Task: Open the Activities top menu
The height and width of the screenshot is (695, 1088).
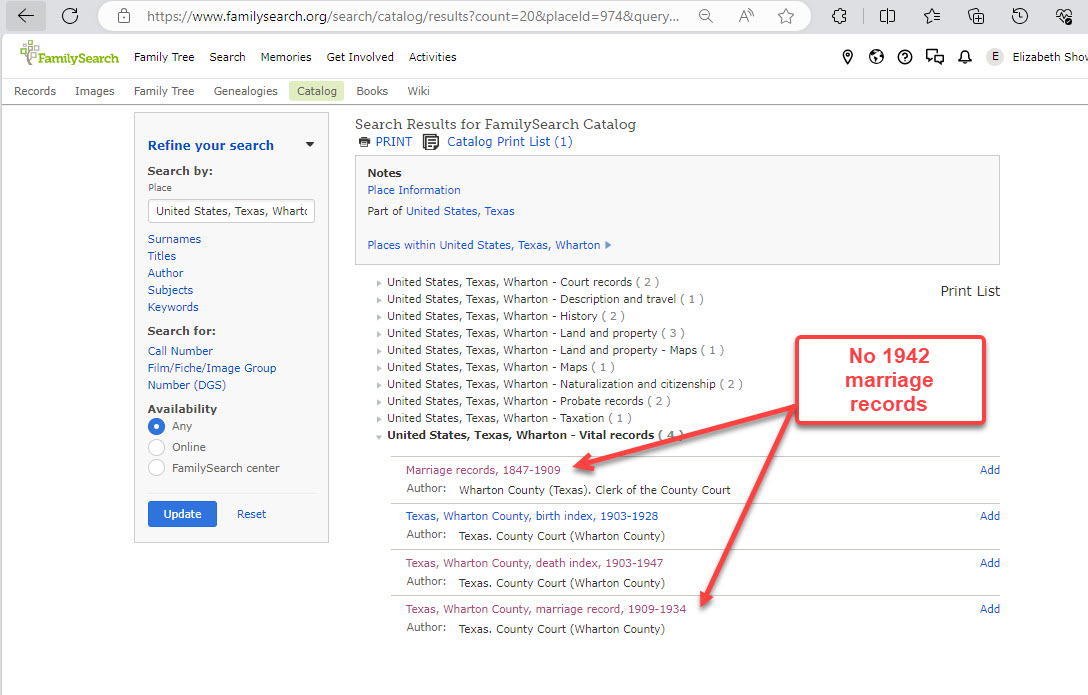Action: pos(432,57)
